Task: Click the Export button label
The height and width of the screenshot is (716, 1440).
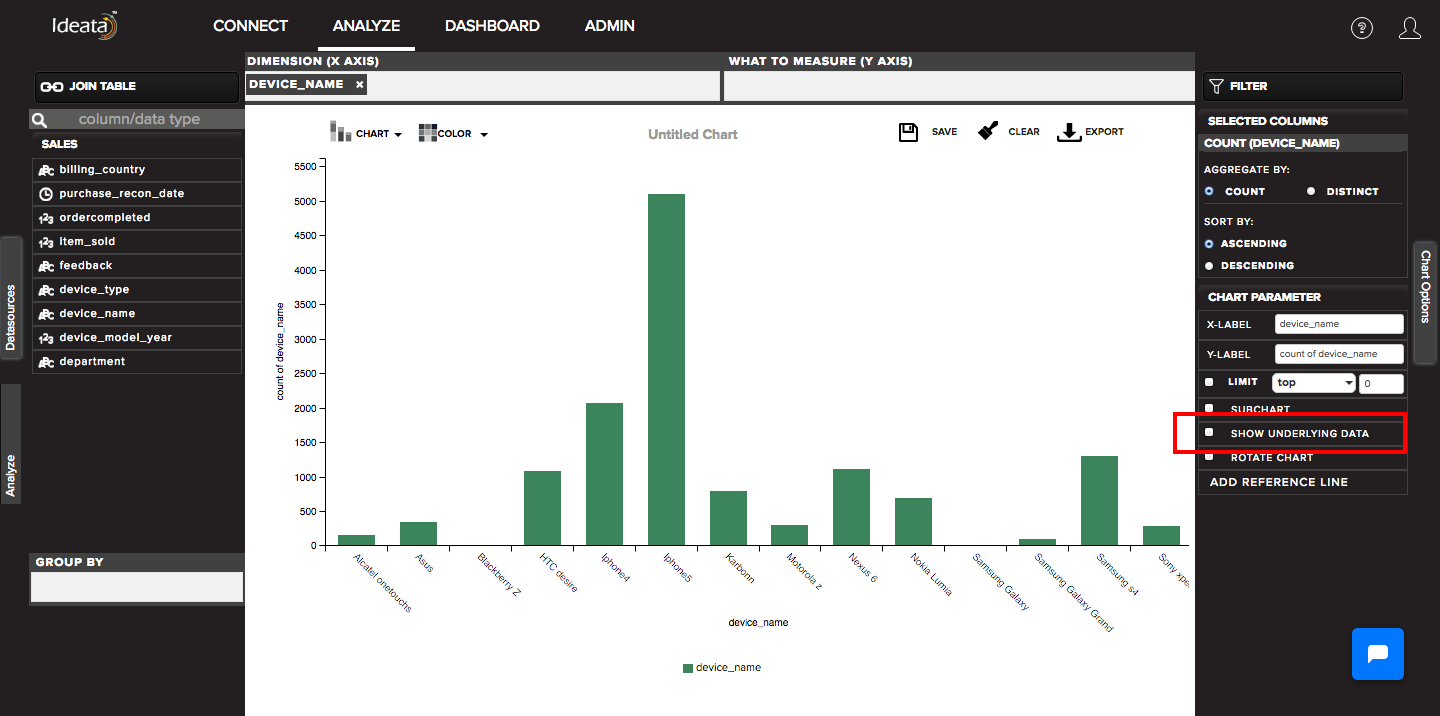Action: click(1104, 132)
